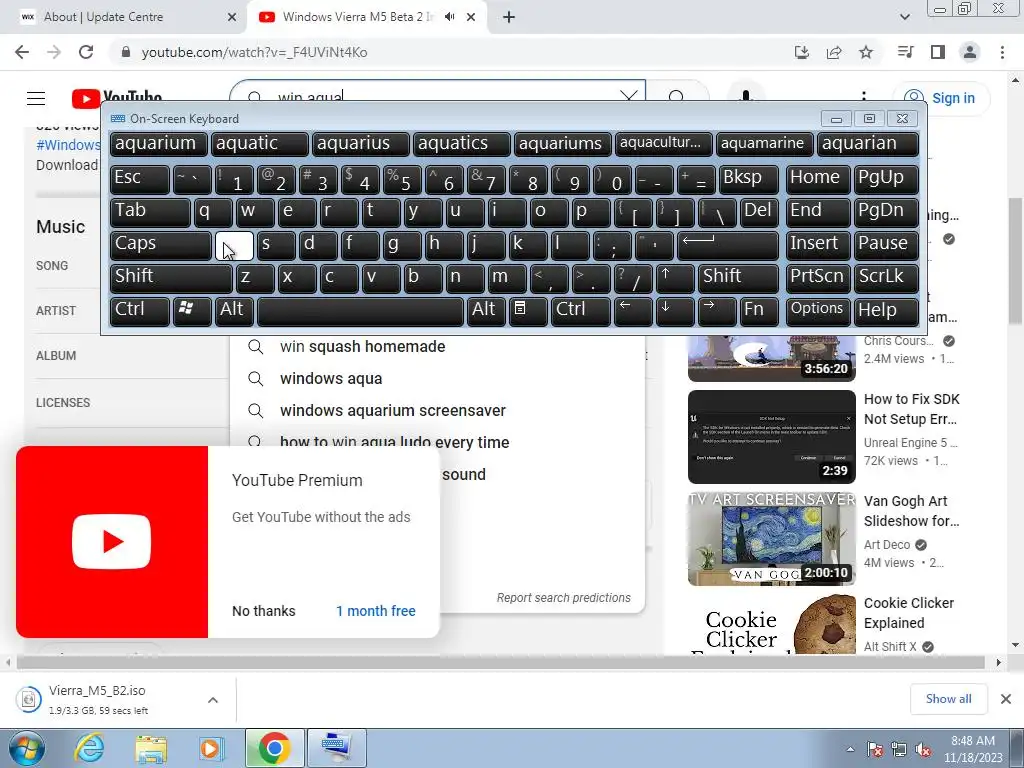Click the right arrow key on On-Screen Keyboard
The image size is (1024, 768).
[716, 310]
